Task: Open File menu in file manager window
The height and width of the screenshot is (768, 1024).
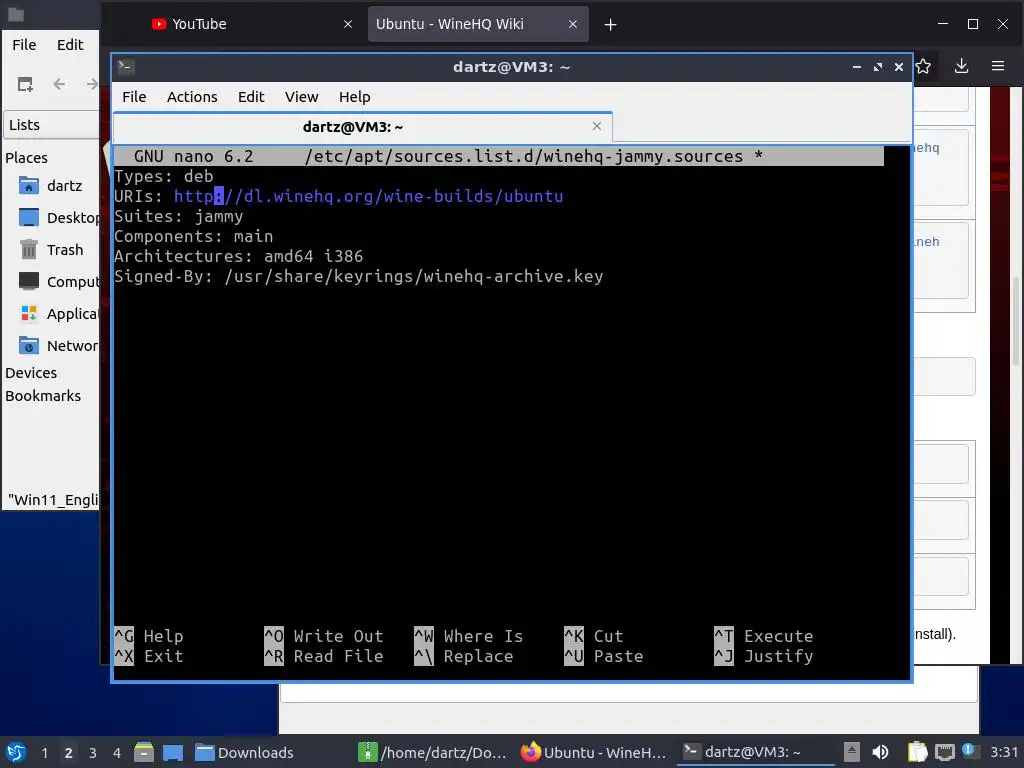Action: [24, 44]
